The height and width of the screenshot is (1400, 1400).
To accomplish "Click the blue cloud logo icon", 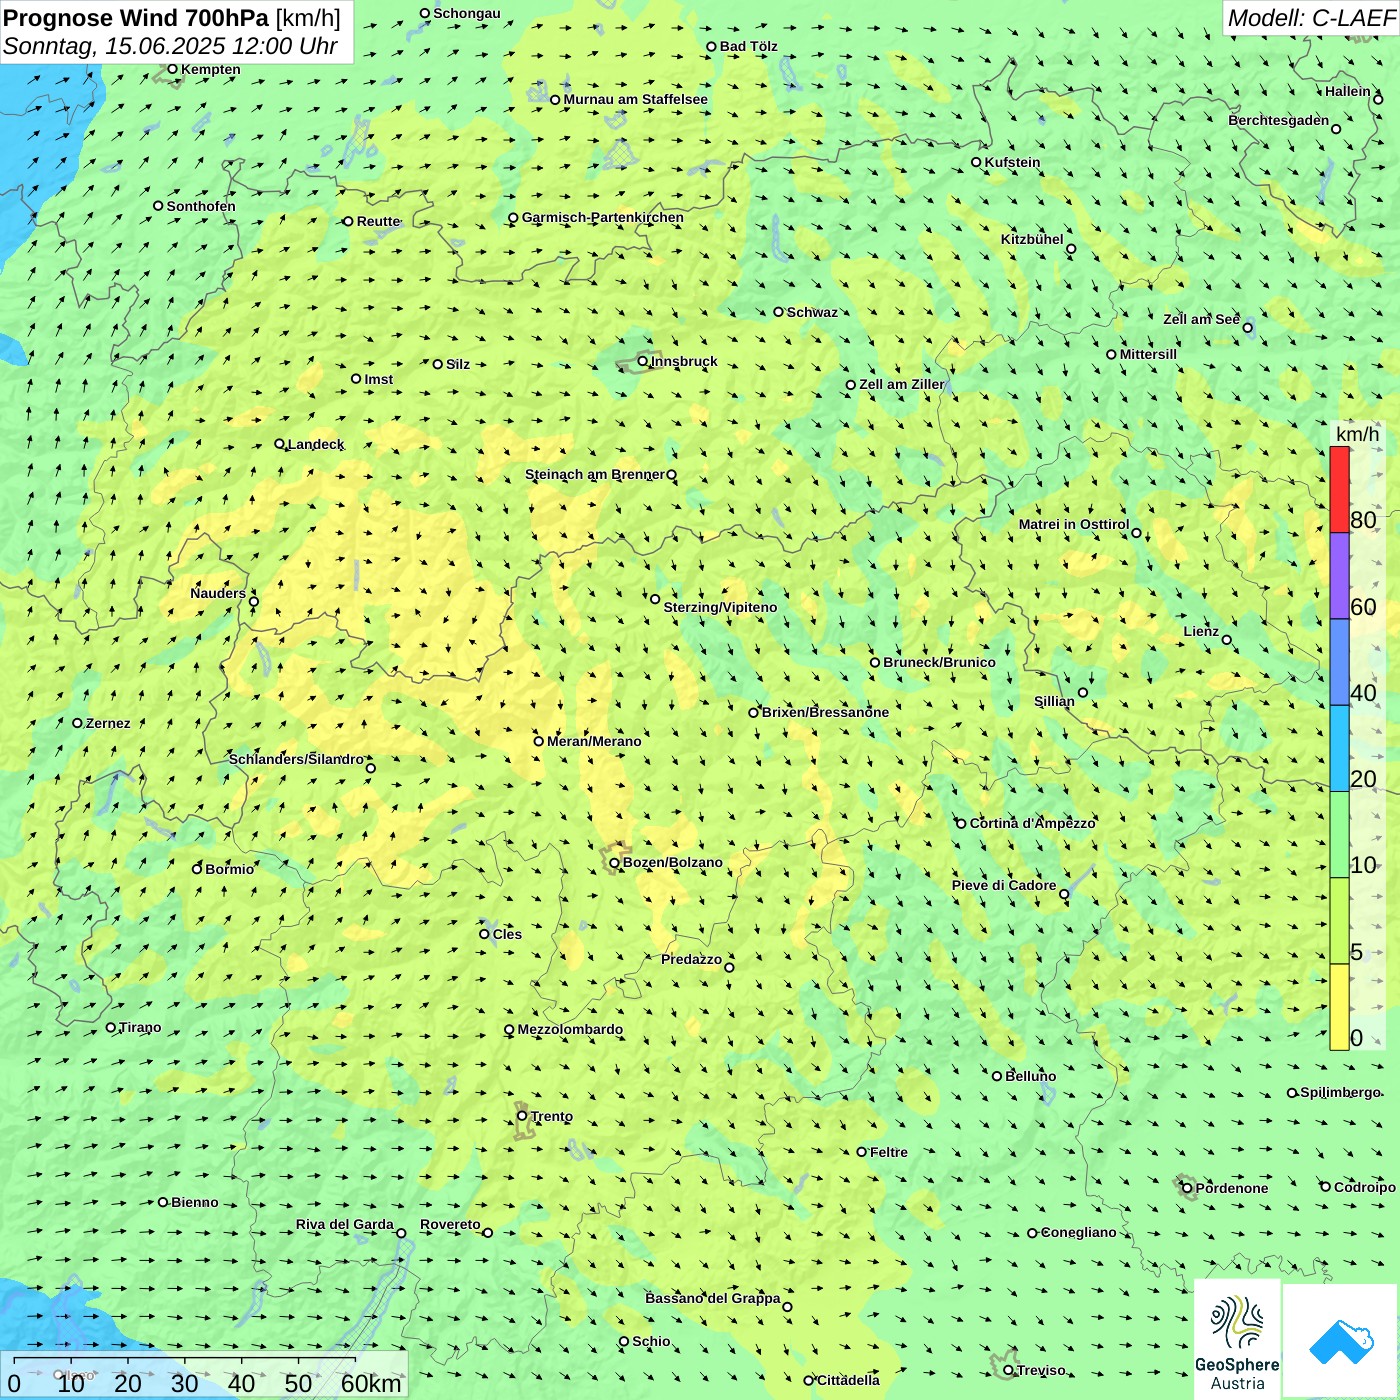I will 1341,1341.
